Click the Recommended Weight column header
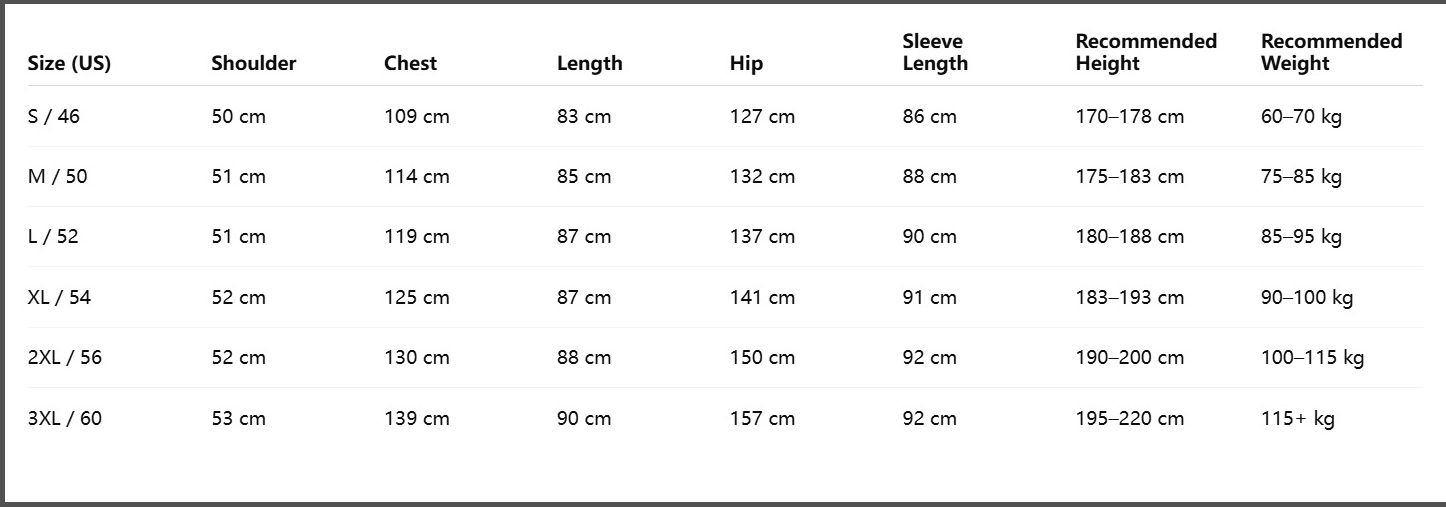This screenshot has width=1446, height=507. coord(1331,52)
